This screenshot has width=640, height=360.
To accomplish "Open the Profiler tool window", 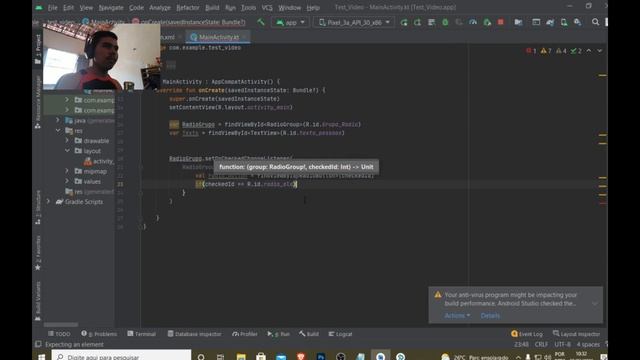I will [245, 334].
